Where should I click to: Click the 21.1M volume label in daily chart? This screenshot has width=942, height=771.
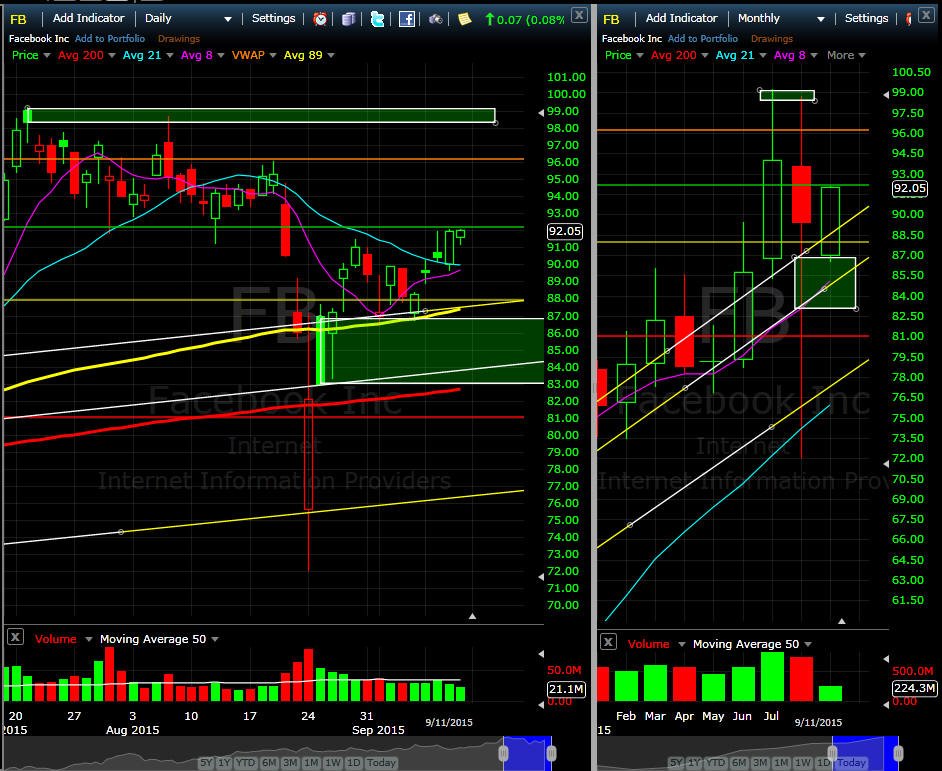coord(566,689)
